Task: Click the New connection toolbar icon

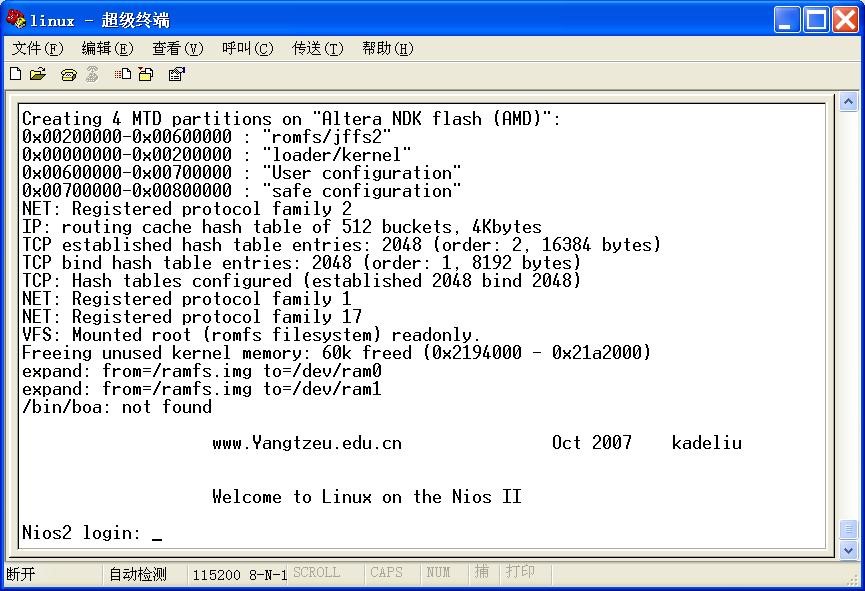Action: pos(16,74)
